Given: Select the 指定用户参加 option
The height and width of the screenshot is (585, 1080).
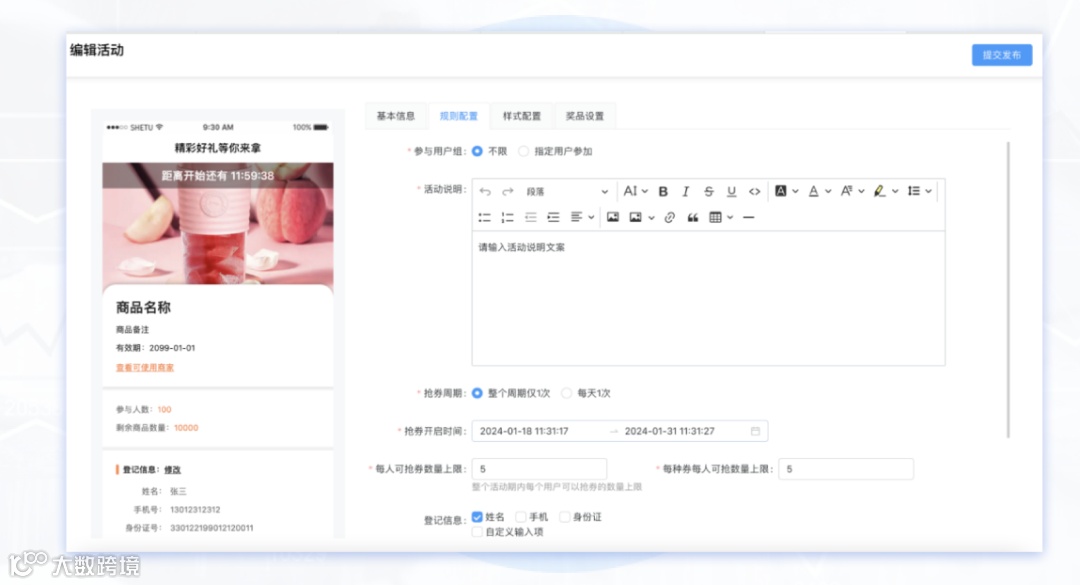Looking at the screenshot, I should click(x=523, y=152).
